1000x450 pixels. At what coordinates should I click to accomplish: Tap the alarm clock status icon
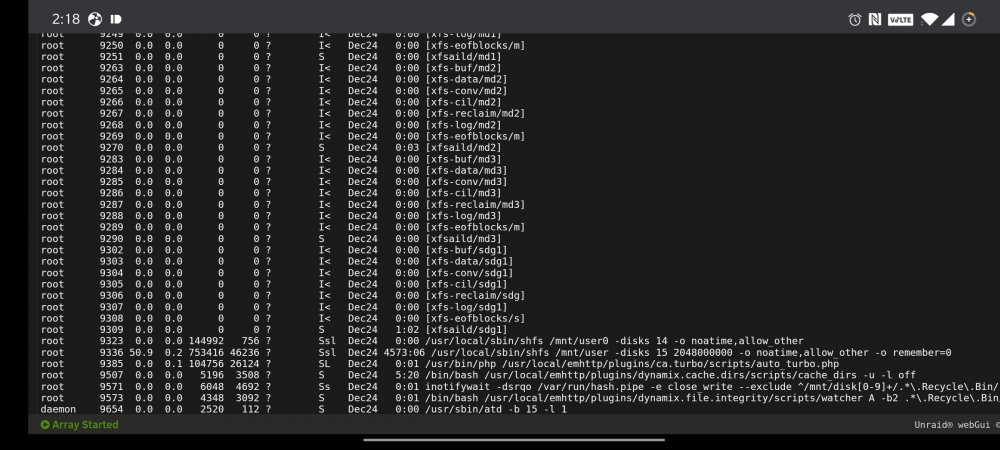point(855,20)
